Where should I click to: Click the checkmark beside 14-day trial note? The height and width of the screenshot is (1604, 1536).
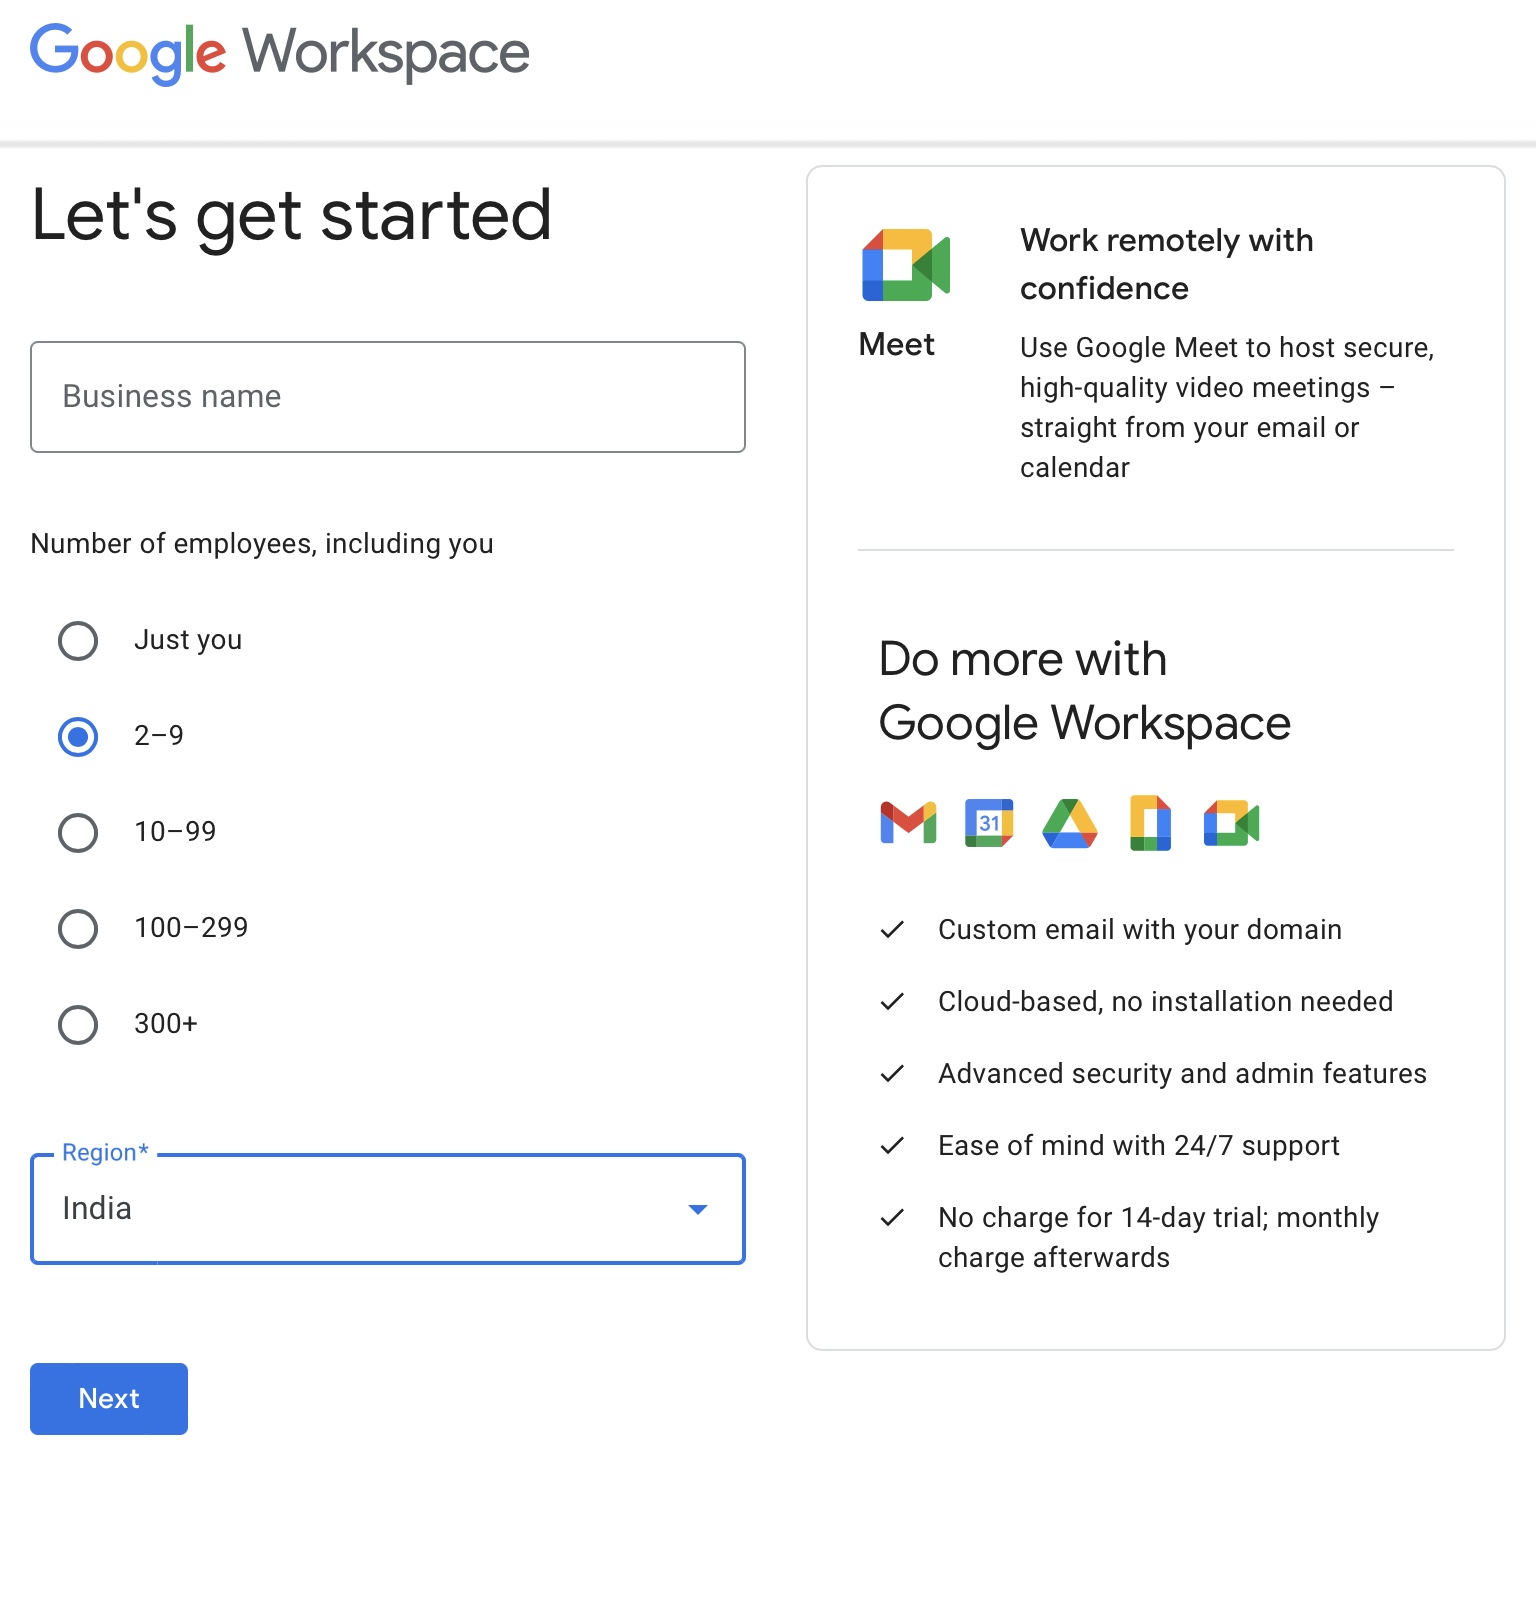pyautogui.click(x=893, y=1218)
